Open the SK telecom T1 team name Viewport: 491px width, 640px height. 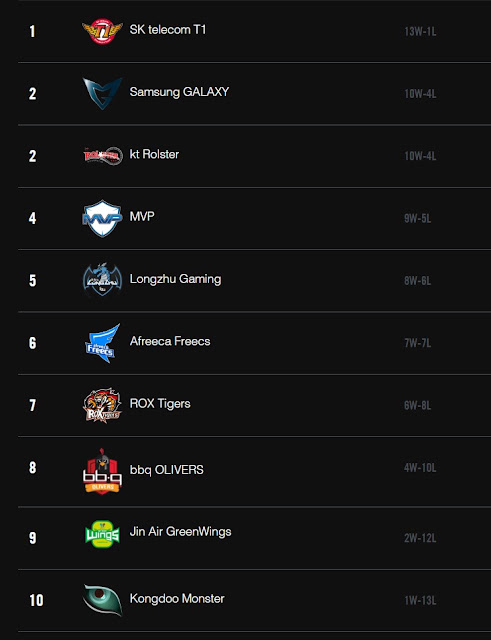click(168, 30)
